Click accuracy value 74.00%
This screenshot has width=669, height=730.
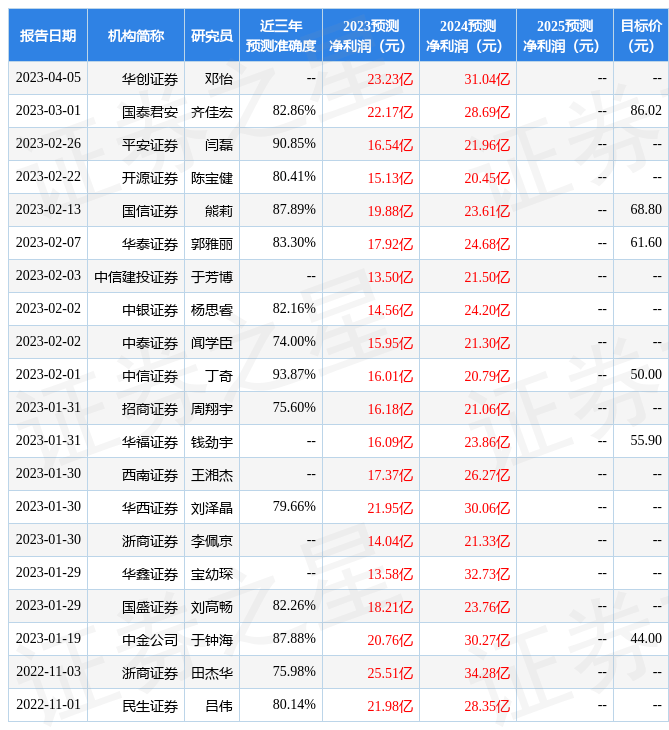294,342
